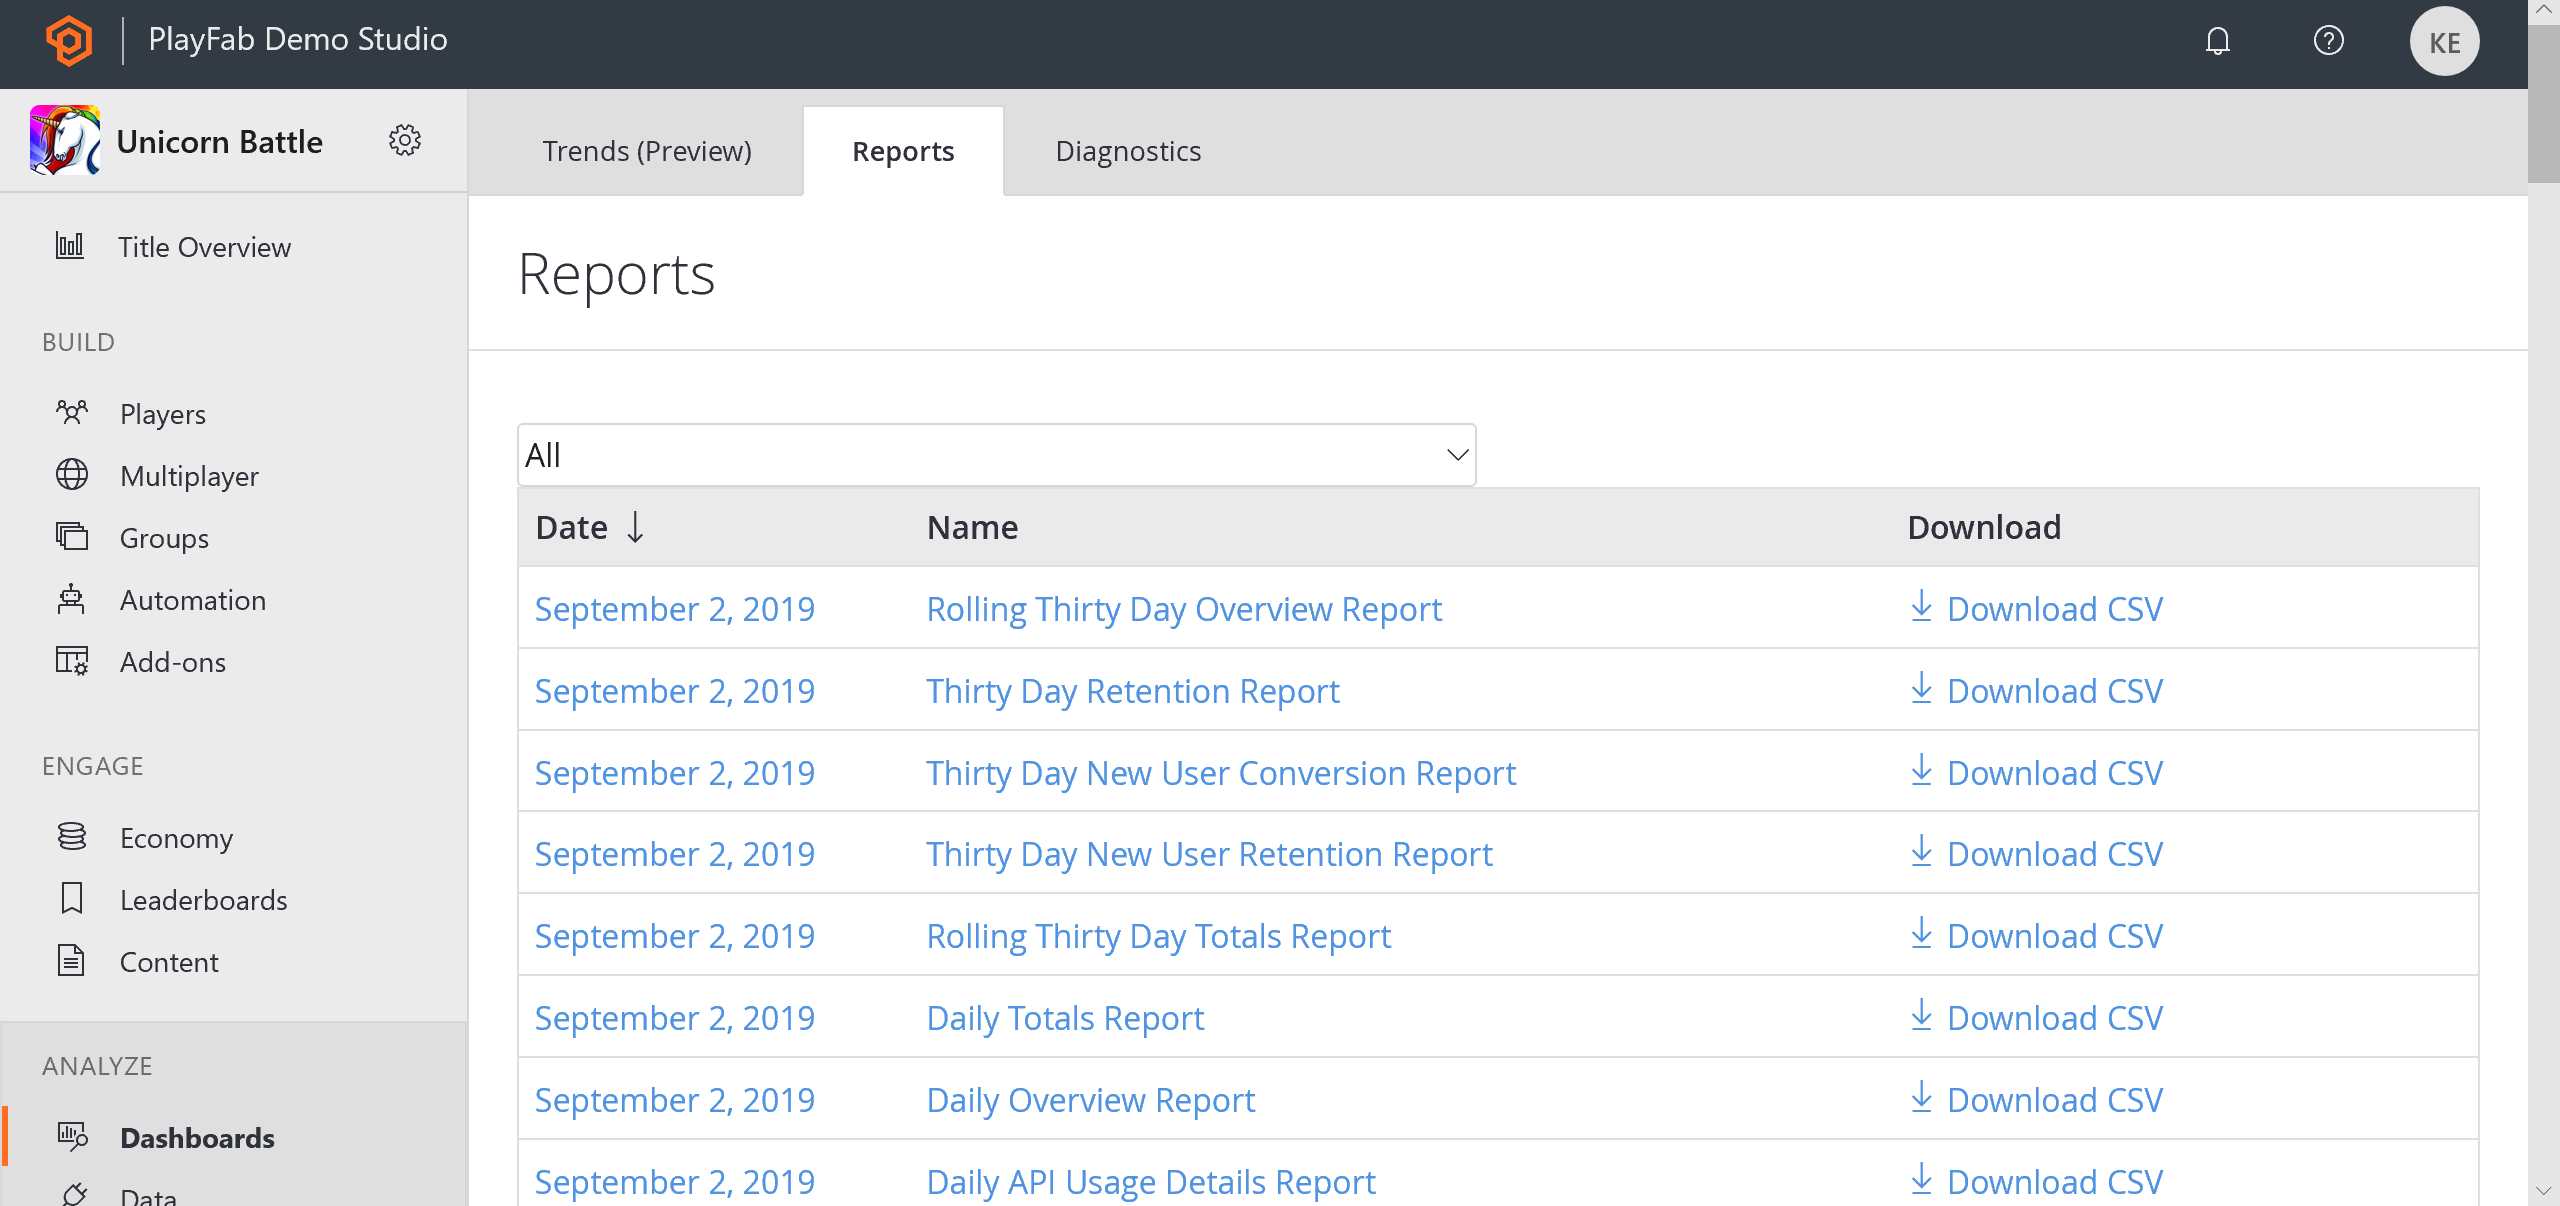
Task: Download CSV for Daily Totals Report
Action: pos(2054,1017)
